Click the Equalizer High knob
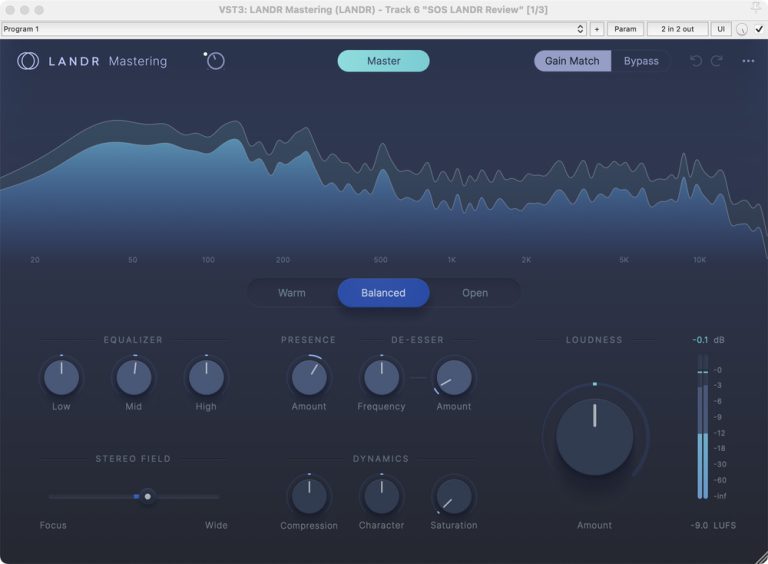 click(x=206, y=377)
